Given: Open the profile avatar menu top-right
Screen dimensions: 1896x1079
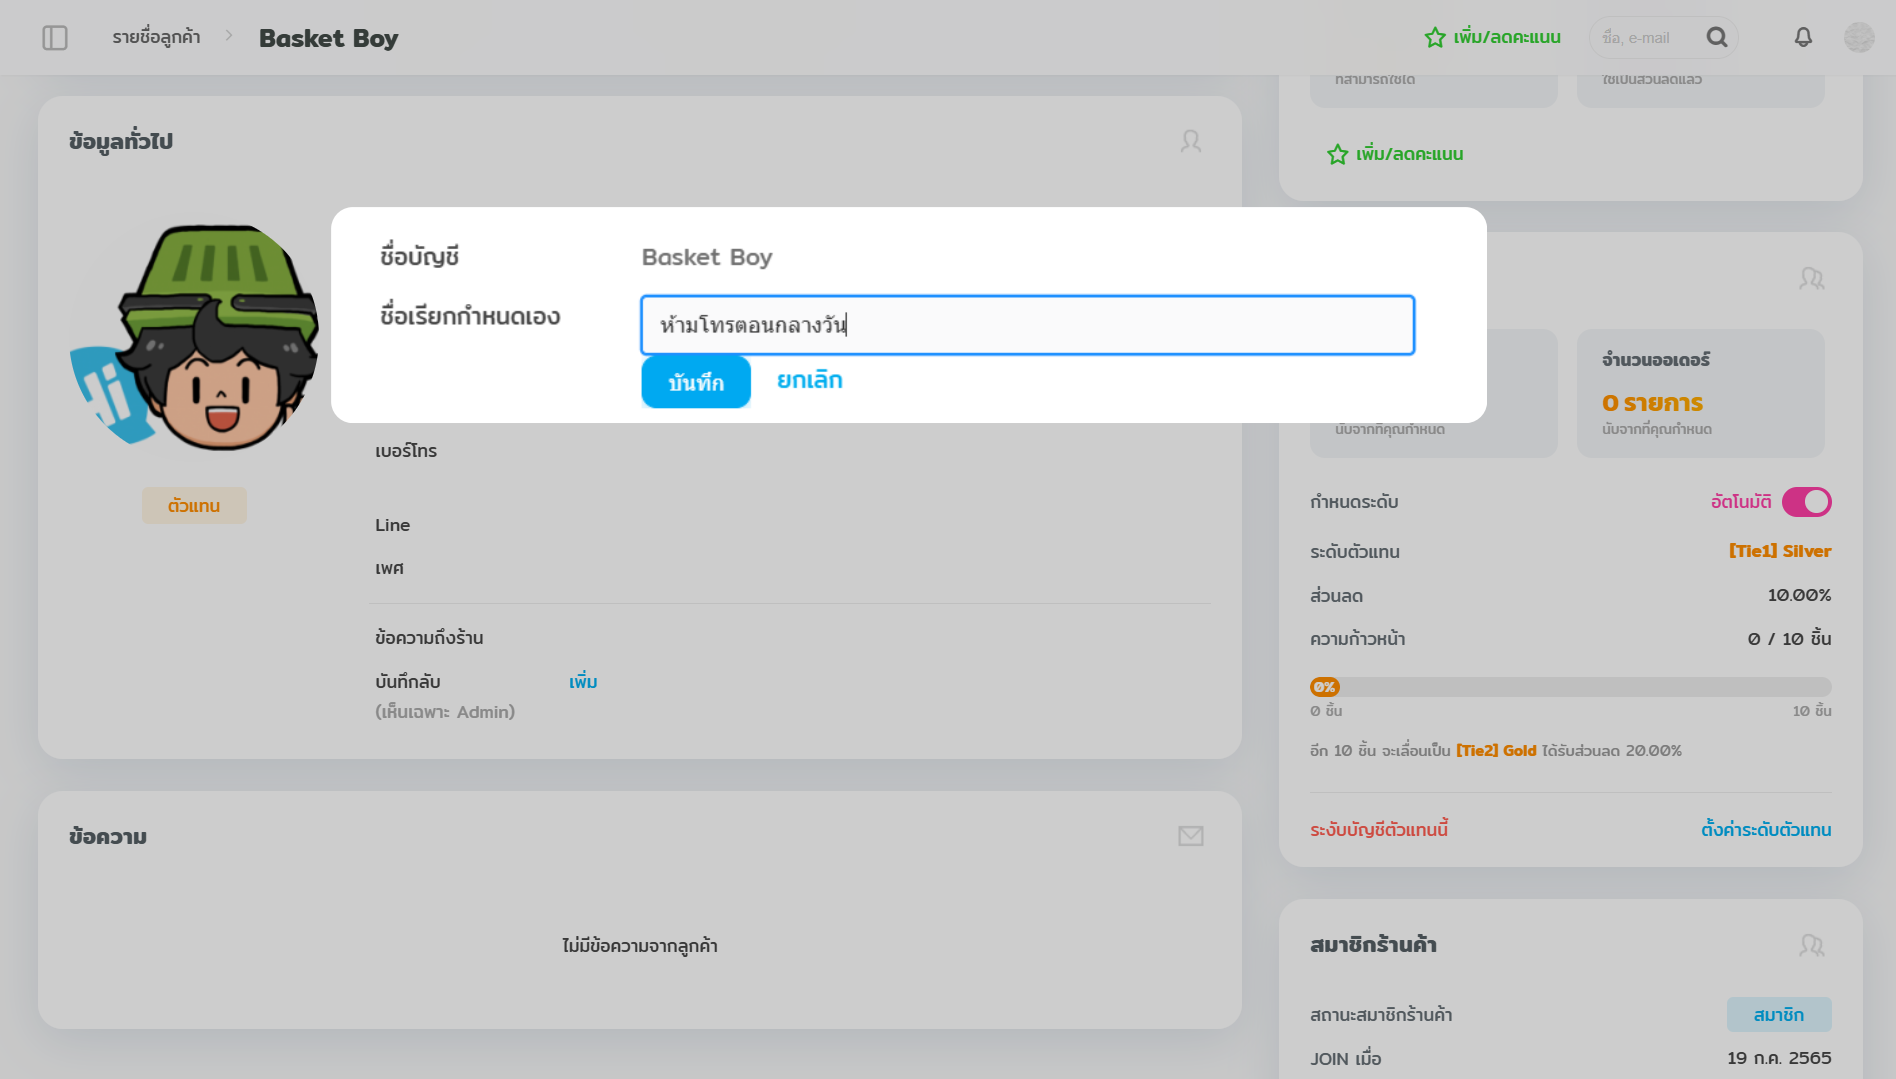Looking at the screenshot, I should pos(1859,37).
